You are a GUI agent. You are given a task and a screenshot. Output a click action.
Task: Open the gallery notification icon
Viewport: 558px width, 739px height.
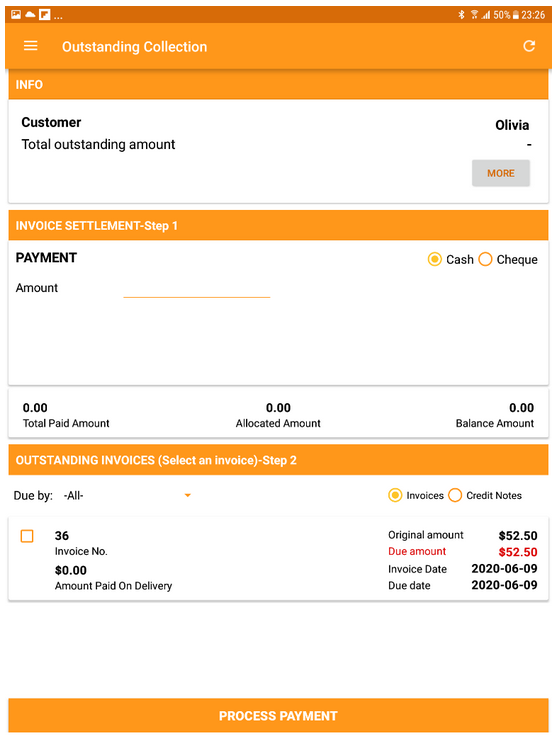(x=16, y=15)
